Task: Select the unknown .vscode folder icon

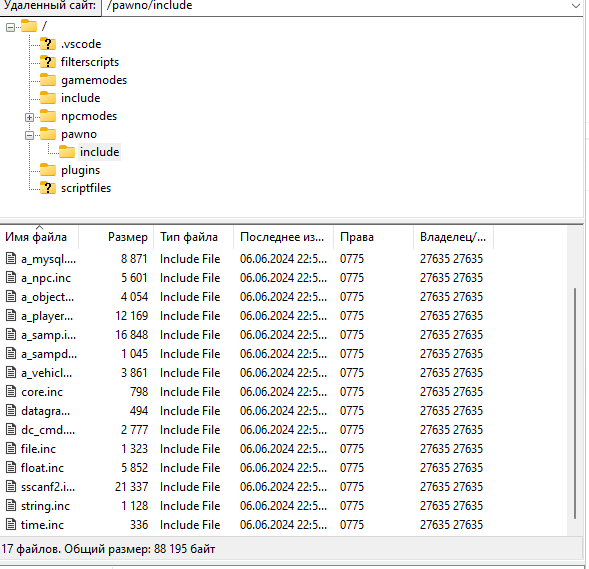Action: pyautogui.click(x=48, y=44)
